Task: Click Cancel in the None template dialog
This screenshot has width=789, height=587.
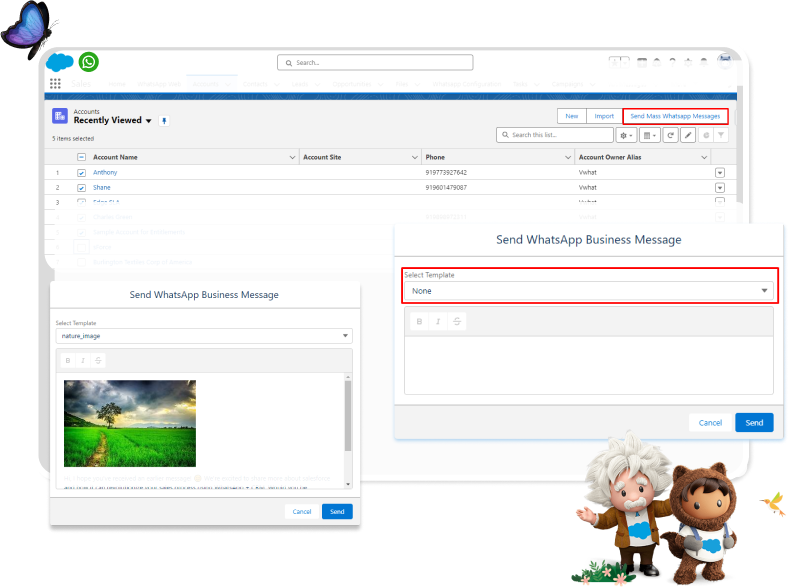Action: pos(710,423)
